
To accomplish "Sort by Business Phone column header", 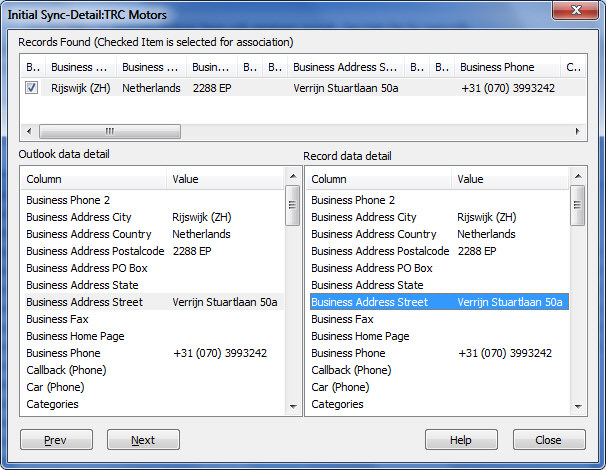I will pyautogui.click(x=497, y=67).
